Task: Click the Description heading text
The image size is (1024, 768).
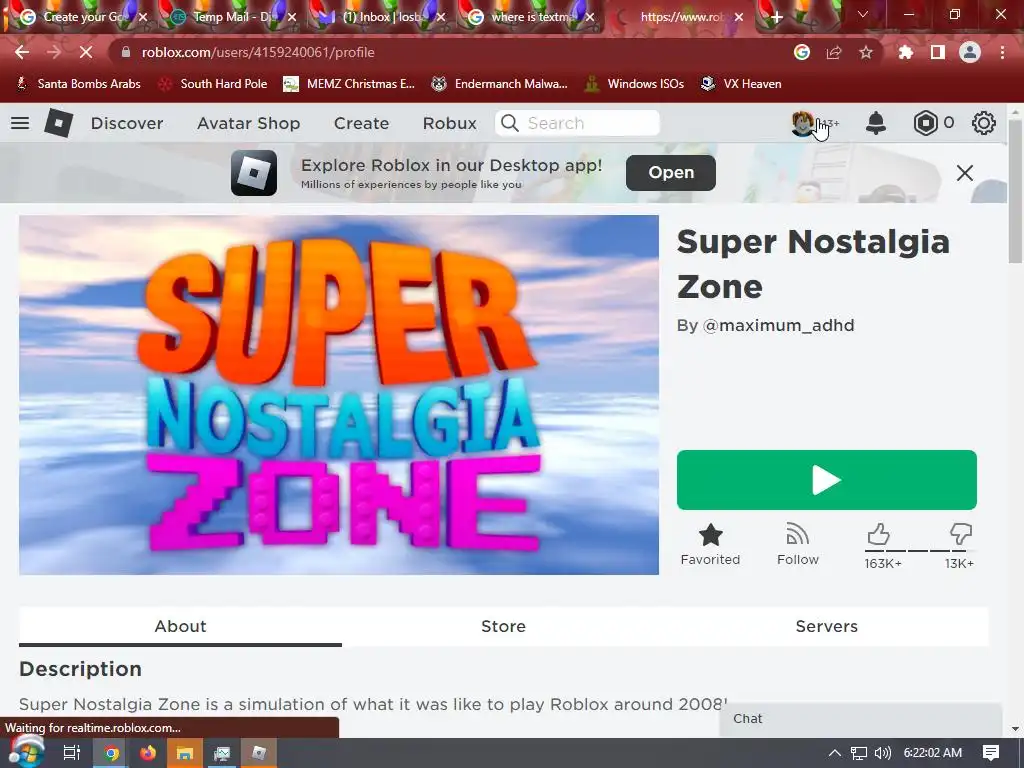Action: click(80, 669)
